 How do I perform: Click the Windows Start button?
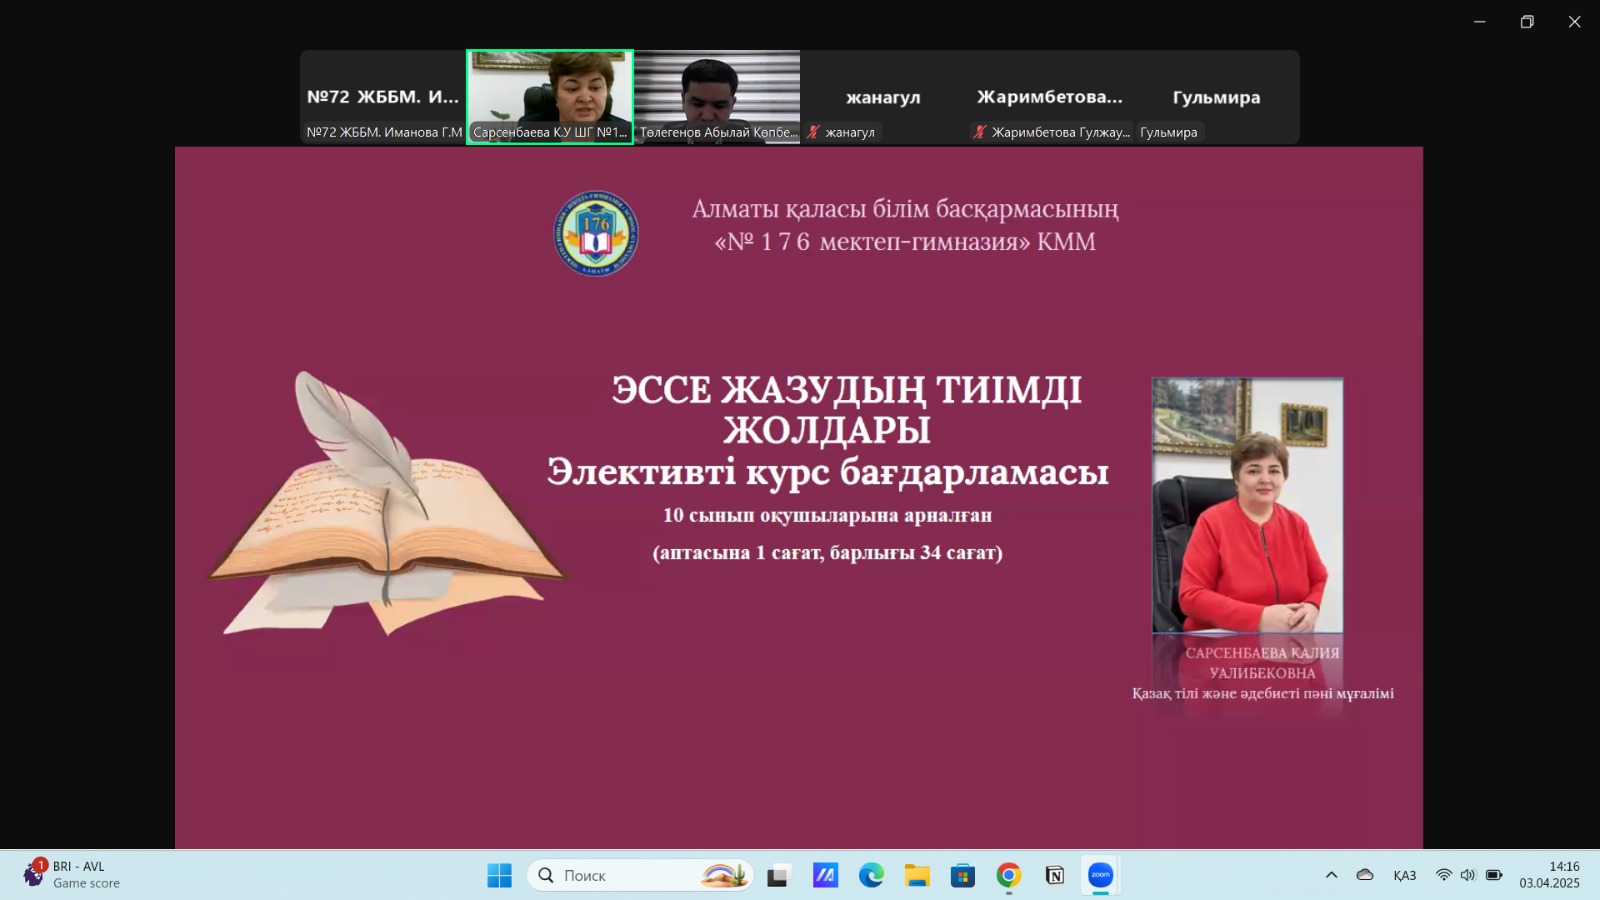tap(499, 876)
